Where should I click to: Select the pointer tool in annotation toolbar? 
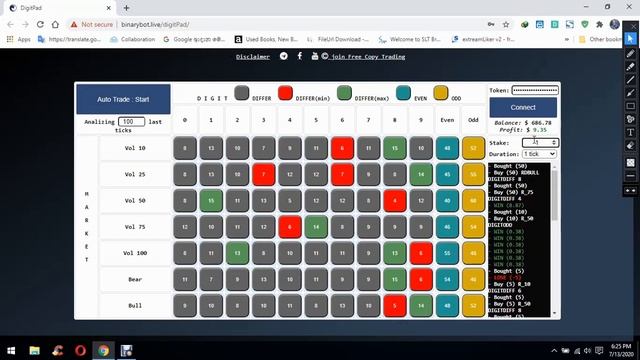[631, 38]
